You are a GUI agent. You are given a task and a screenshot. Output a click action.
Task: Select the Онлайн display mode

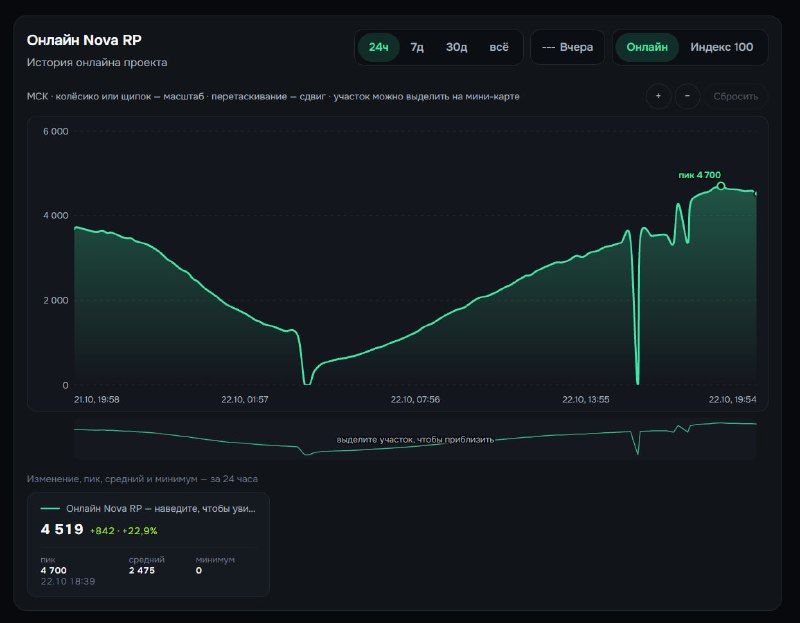click(x=646, y=47)
